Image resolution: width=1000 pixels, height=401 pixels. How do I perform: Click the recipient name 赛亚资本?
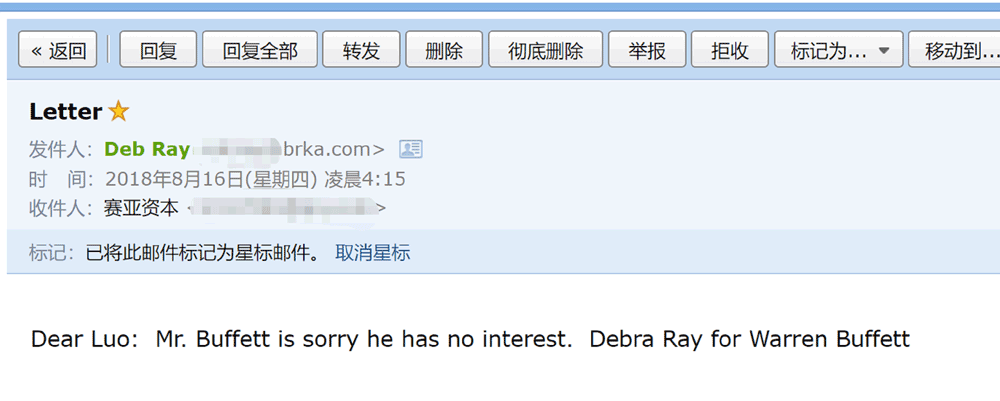tap(141, 208)
